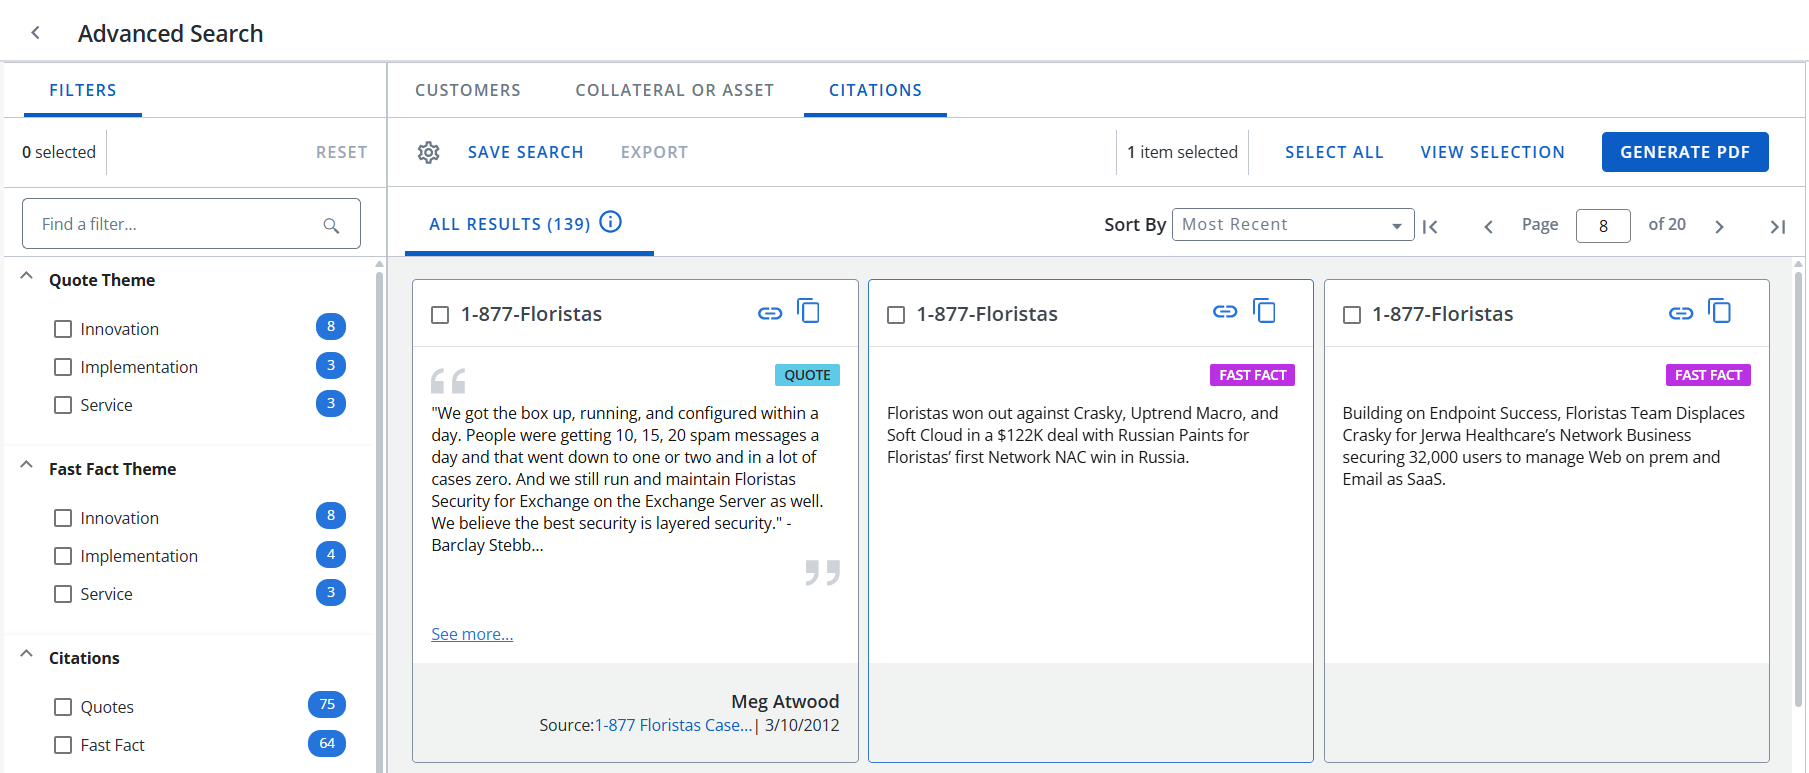The image size is (1809, 773).
Task: Click the author name Meg Atwood
Action: coord(785,701)
